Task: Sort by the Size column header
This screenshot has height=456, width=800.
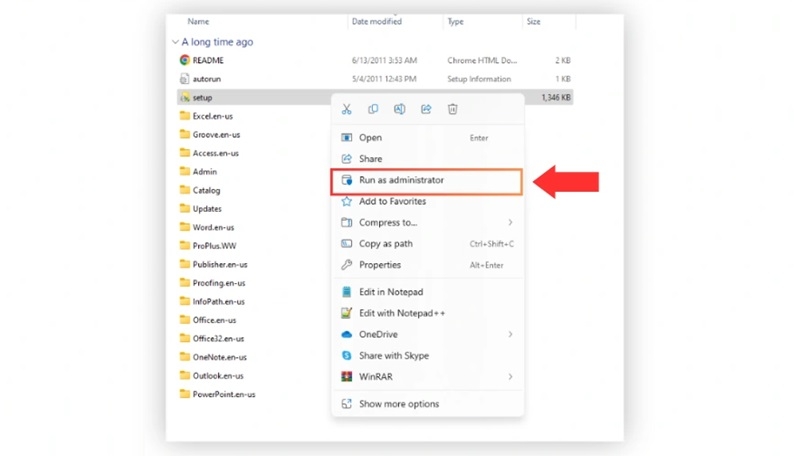Action: tap(533, 21)
